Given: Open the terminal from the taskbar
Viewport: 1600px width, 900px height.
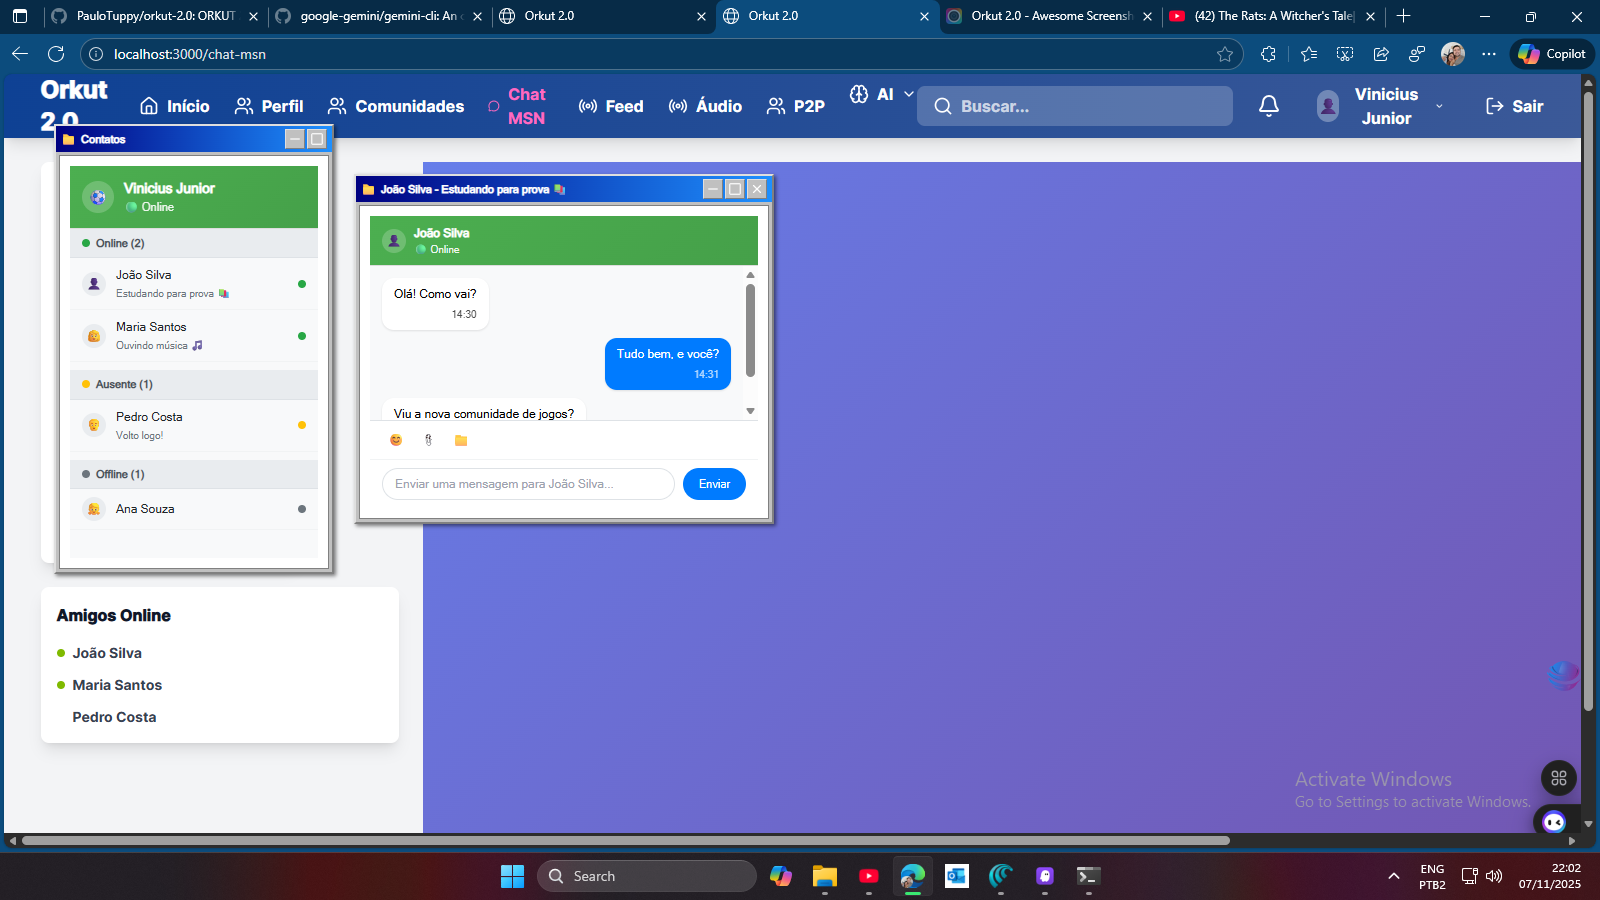Looking at the screenshot, I should pyautogui.click(x=1088, y=876).
